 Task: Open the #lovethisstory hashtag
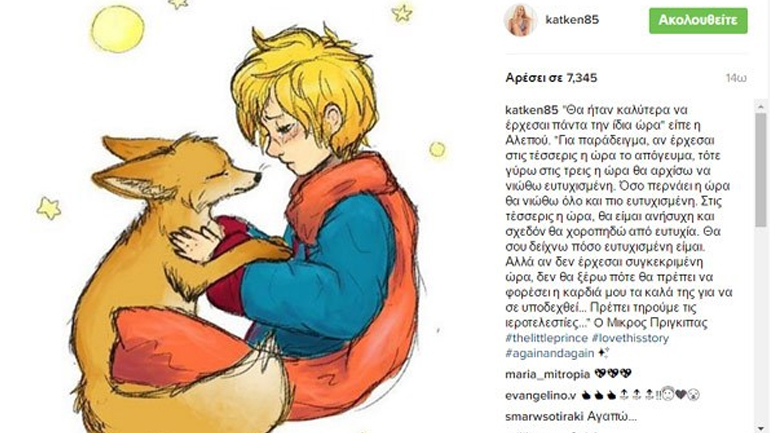[x=631, y=338]
